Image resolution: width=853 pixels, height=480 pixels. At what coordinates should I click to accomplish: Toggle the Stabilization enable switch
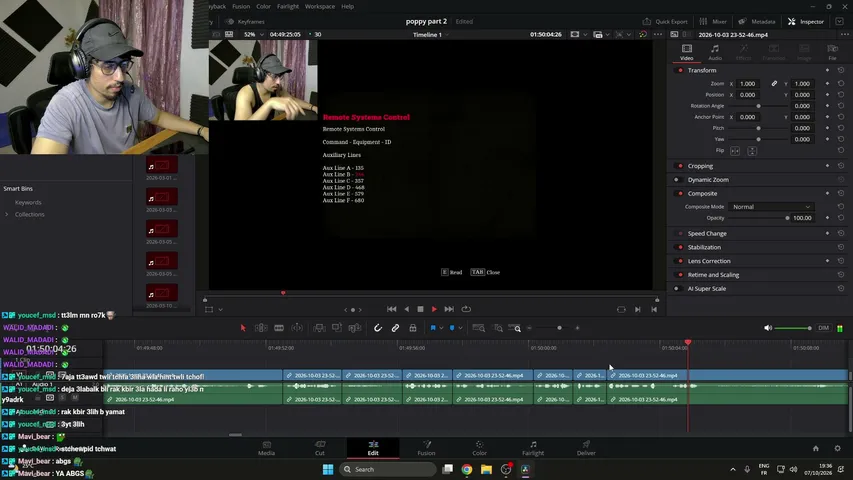point(679,247)
